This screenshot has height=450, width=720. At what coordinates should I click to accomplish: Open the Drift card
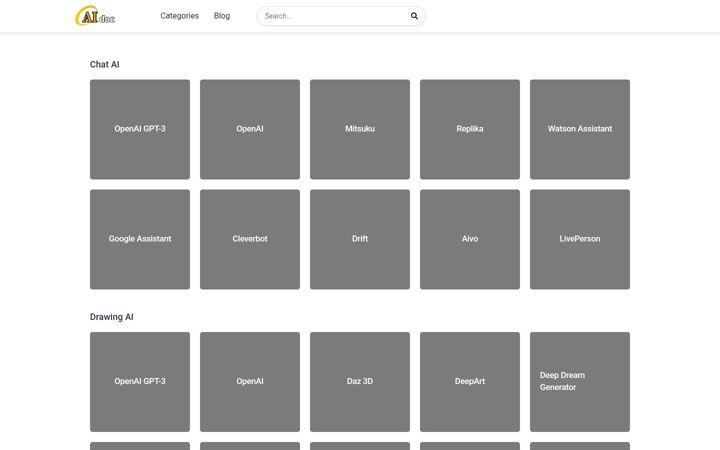coord(360,239)
